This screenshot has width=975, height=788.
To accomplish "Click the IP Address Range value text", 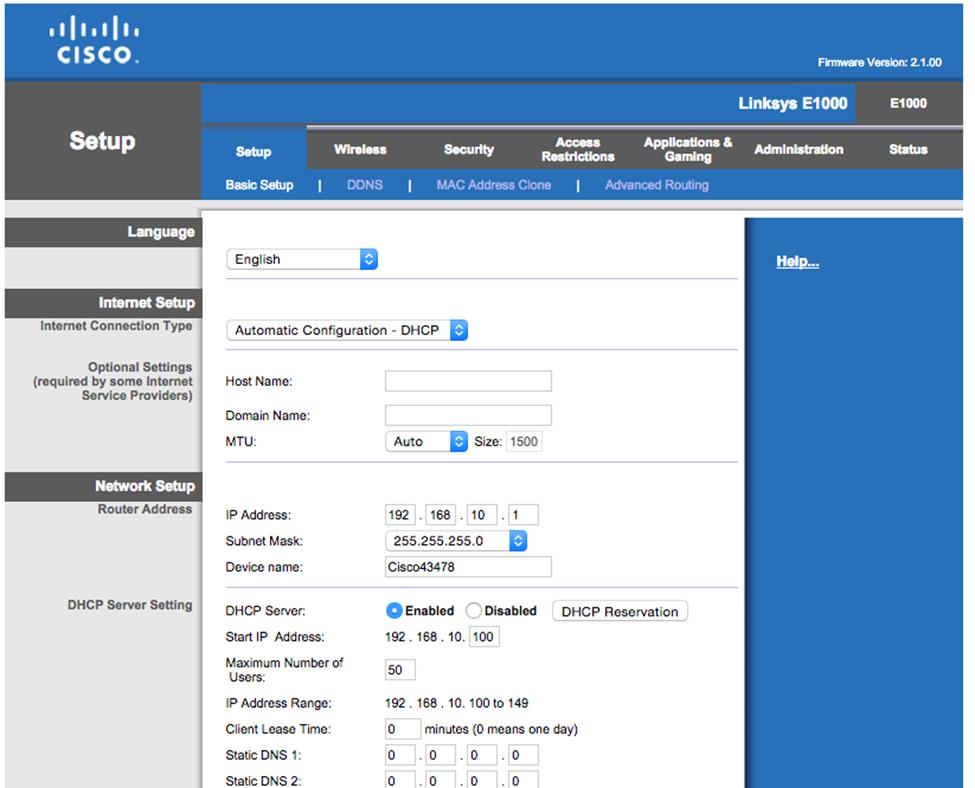I will [457, 703].
